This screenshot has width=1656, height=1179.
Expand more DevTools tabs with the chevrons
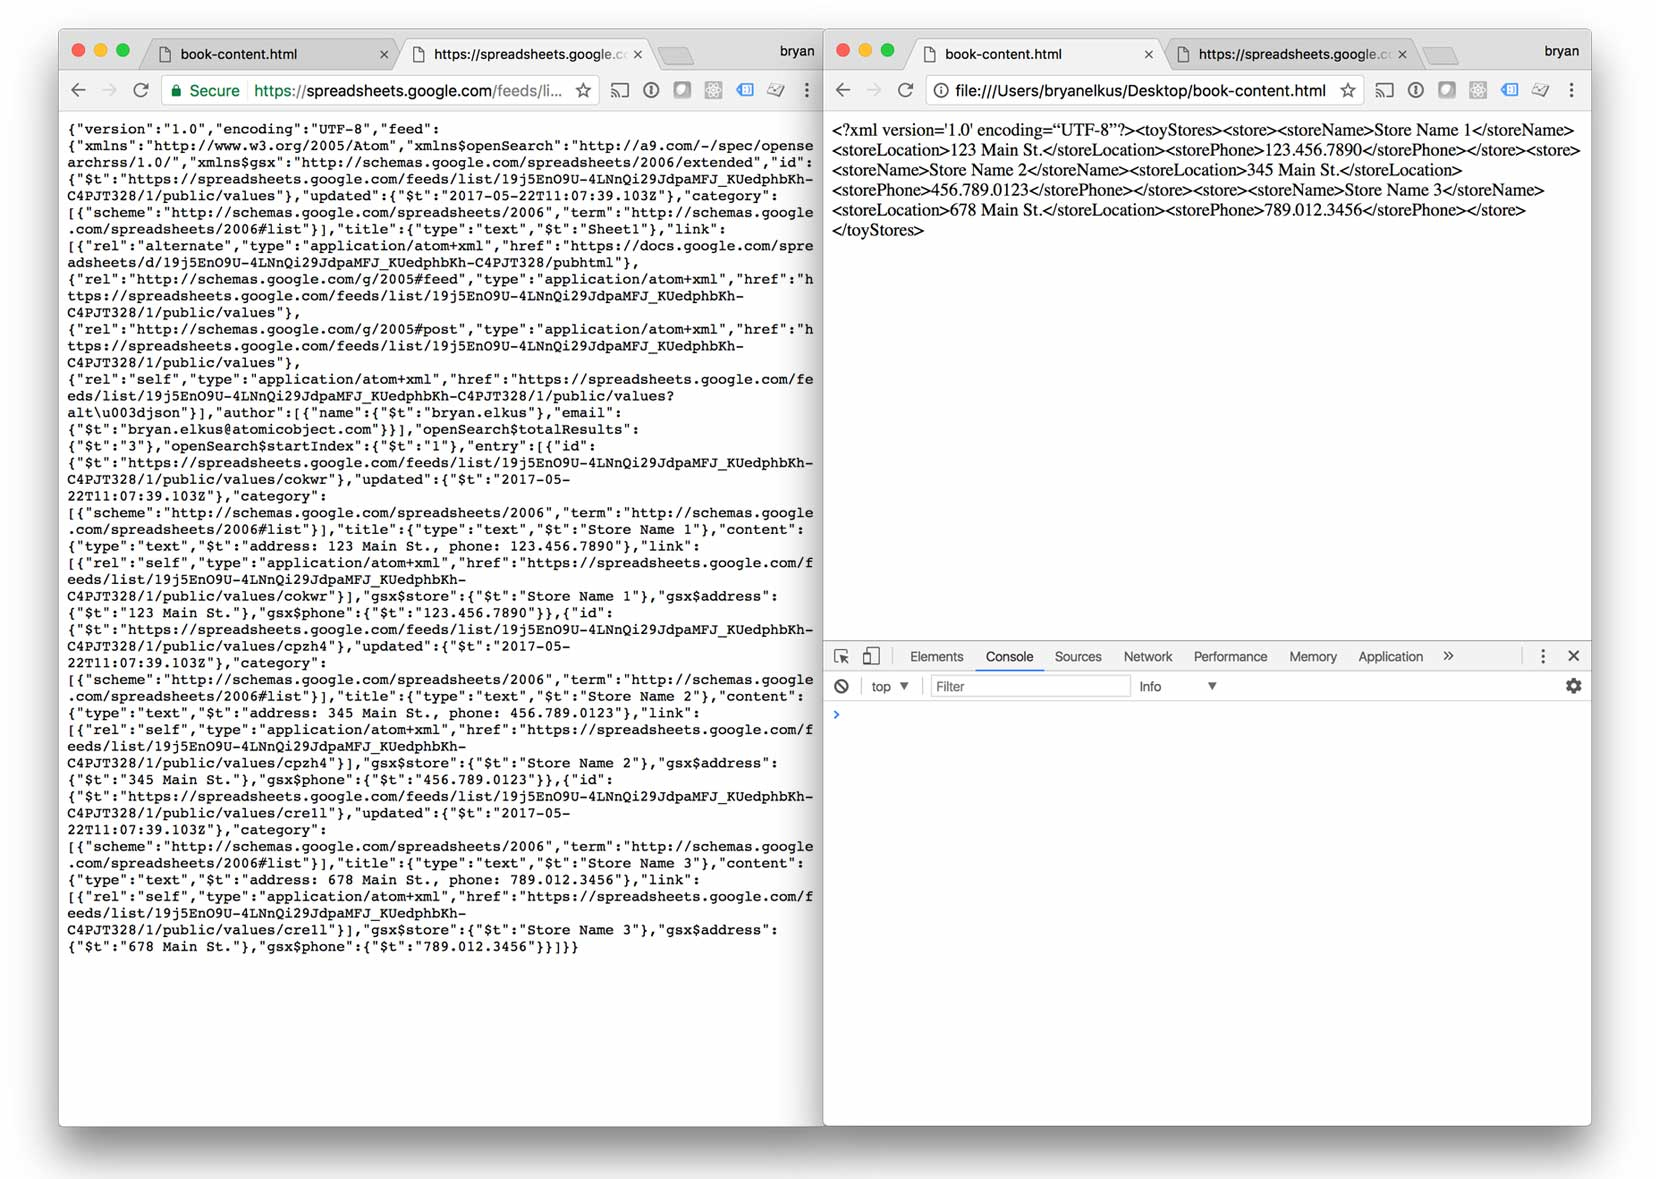[1448, 656]
